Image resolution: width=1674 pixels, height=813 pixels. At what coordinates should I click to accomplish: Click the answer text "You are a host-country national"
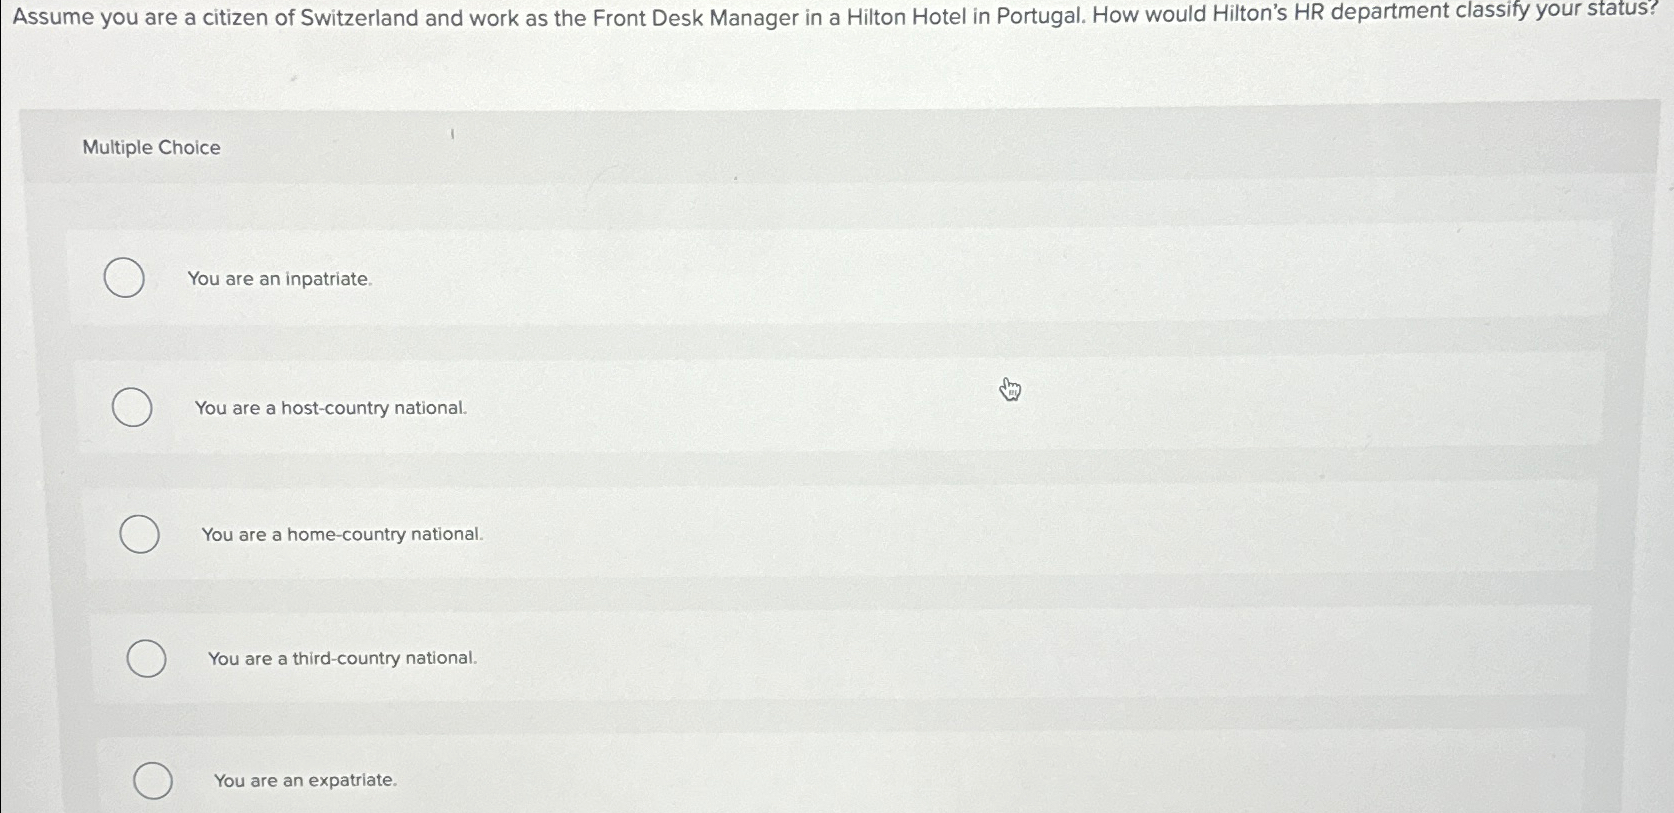[330, 408]
